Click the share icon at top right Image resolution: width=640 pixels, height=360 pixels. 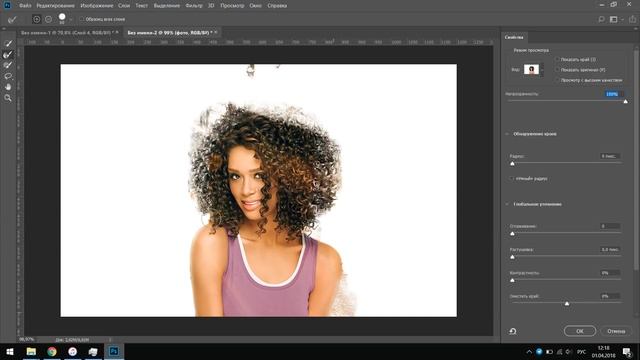[x=632, y=19]
